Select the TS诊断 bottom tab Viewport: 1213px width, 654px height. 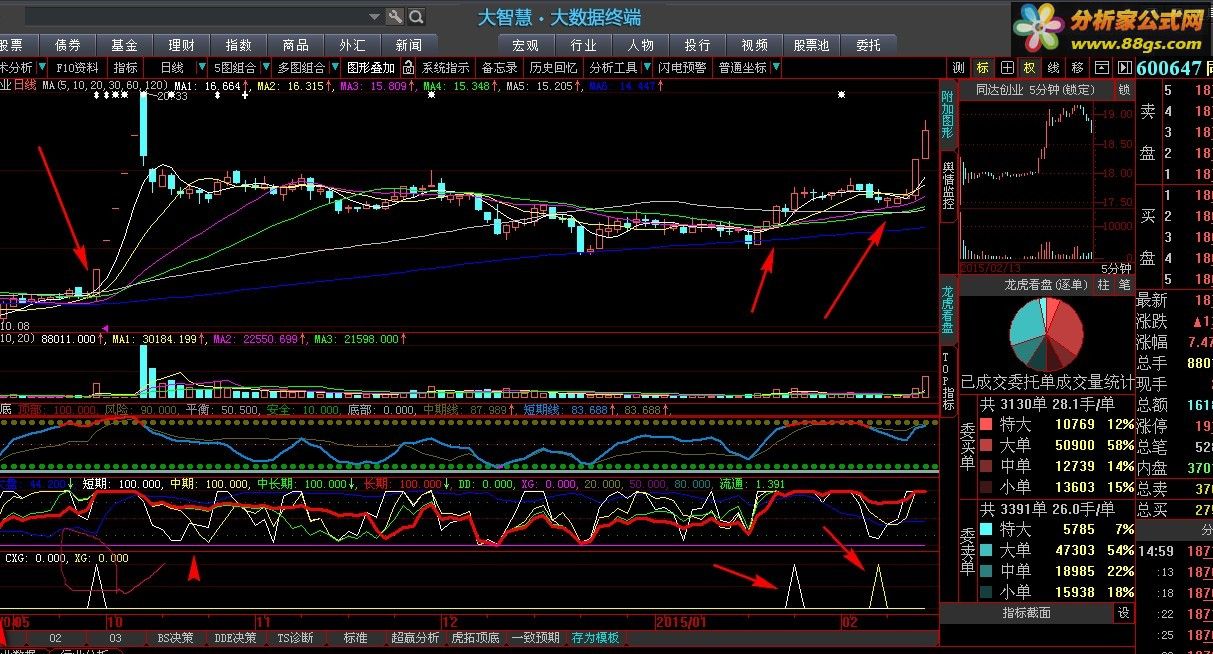pyautogui.click(x=295, y=638)
